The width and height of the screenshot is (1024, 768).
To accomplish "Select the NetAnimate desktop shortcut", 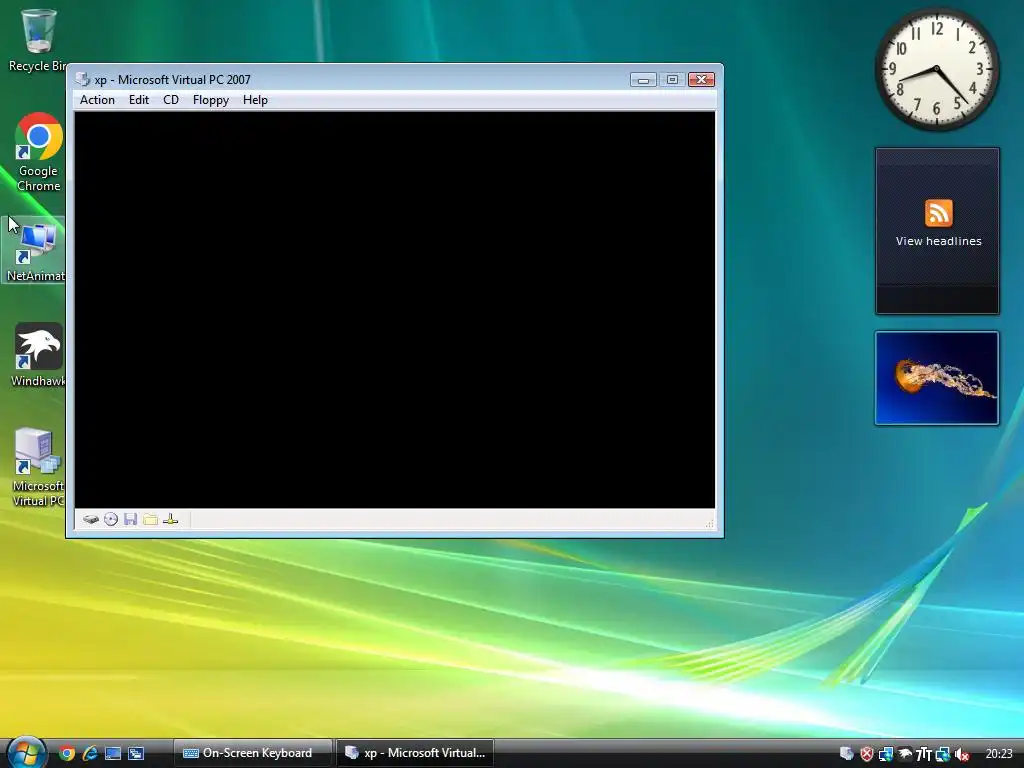I will click(35, 251).
